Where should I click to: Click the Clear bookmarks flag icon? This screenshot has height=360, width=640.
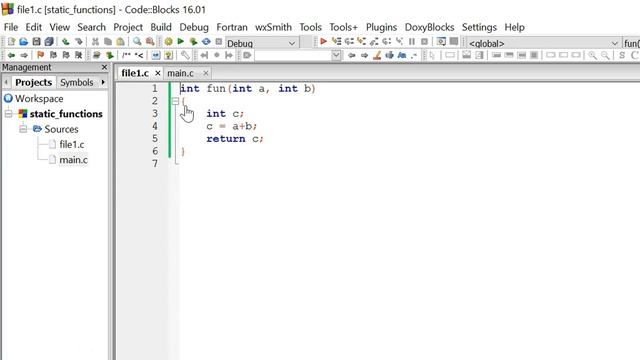point(78,55)
